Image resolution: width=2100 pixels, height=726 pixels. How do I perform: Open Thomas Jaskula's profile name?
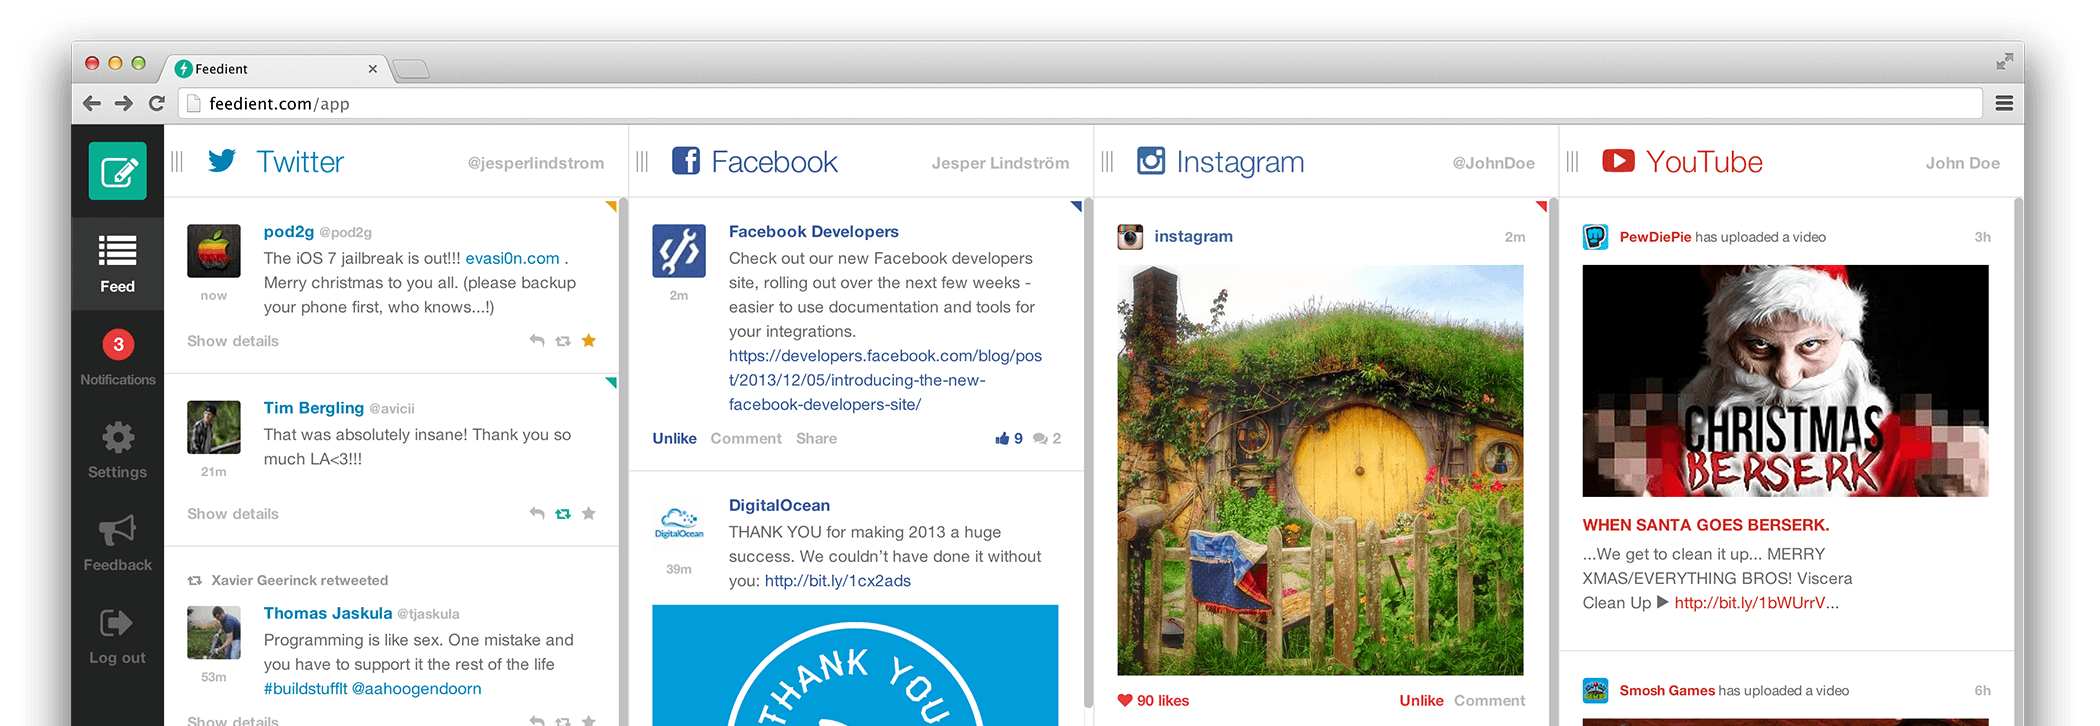click(328, 613)
